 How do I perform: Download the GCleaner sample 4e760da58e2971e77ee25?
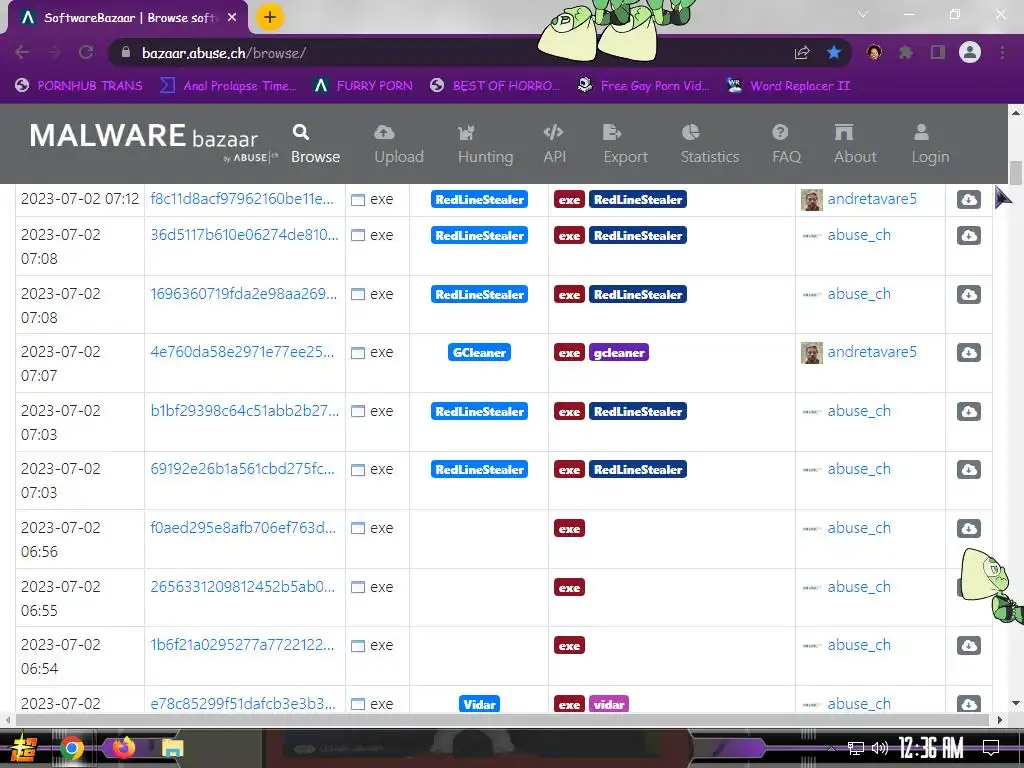pos(968,353)
